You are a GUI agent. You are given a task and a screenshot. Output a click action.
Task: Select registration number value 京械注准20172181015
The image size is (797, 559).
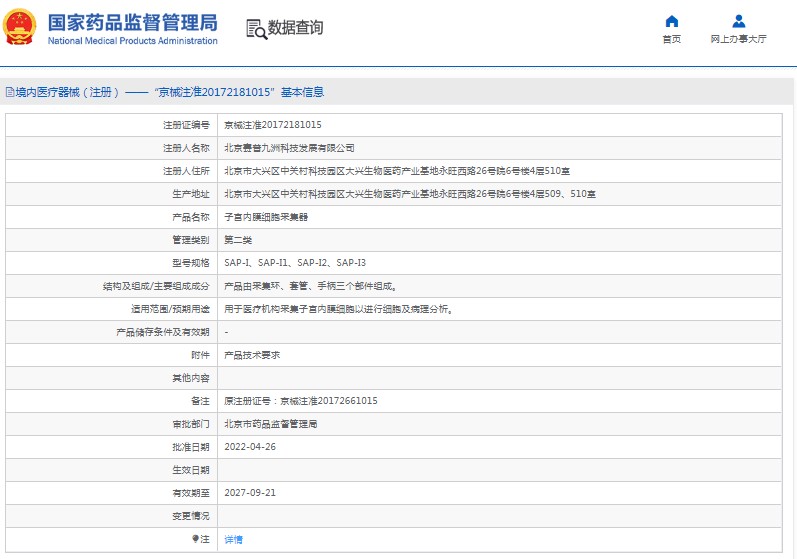point(272,125)
